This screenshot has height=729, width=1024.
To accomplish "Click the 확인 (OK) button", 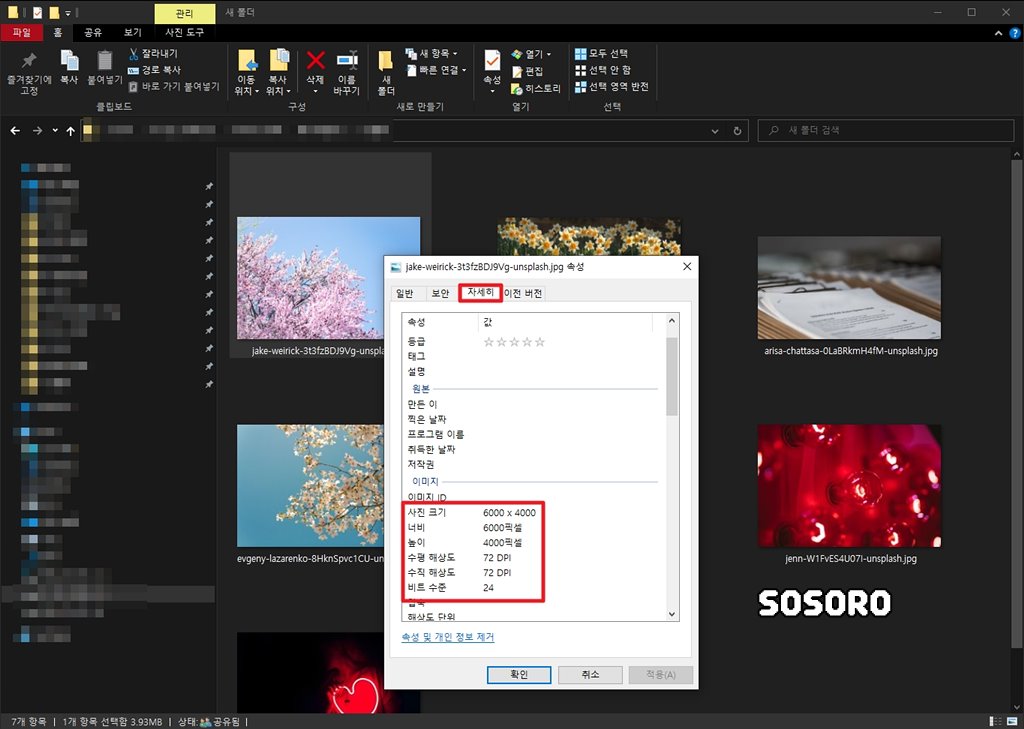I will 519,675.
